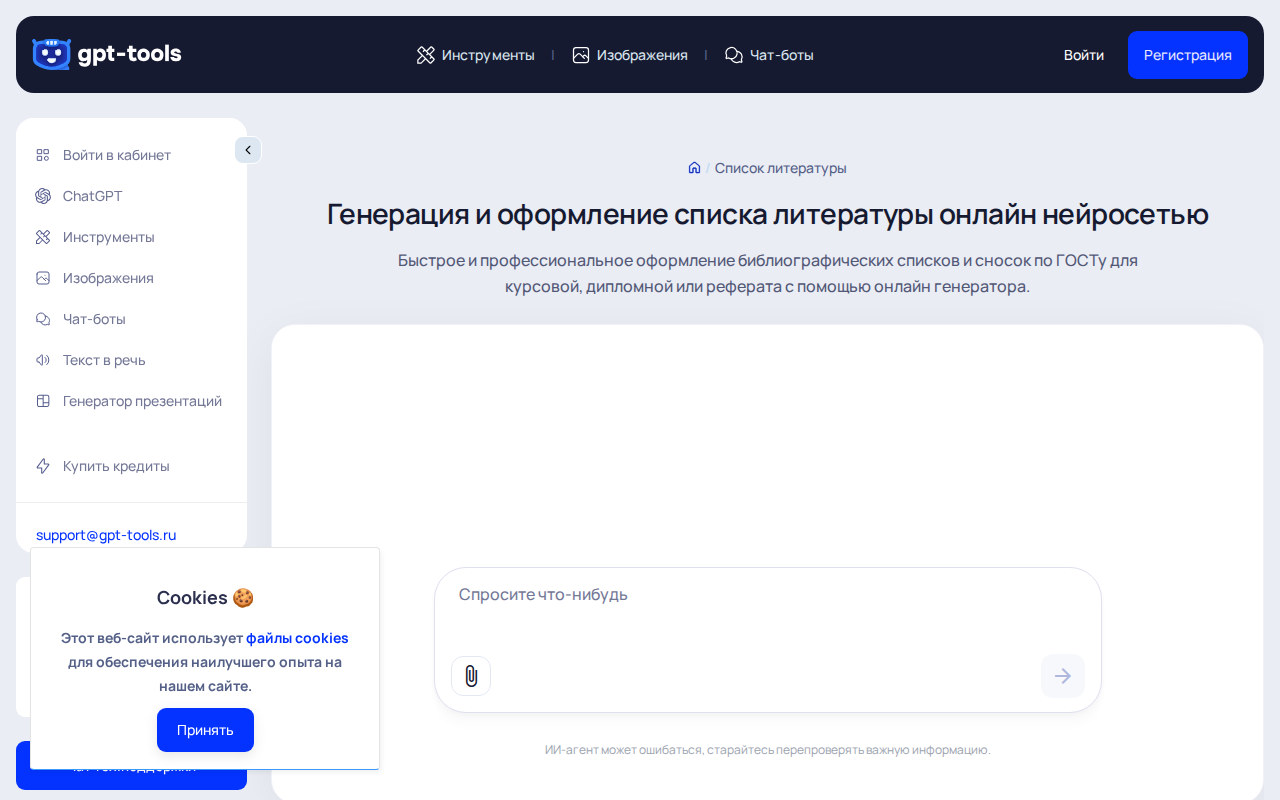1280x800 pixels.
Task: Click the sidebar Изображения menu label
Action: tap(108, 278)
